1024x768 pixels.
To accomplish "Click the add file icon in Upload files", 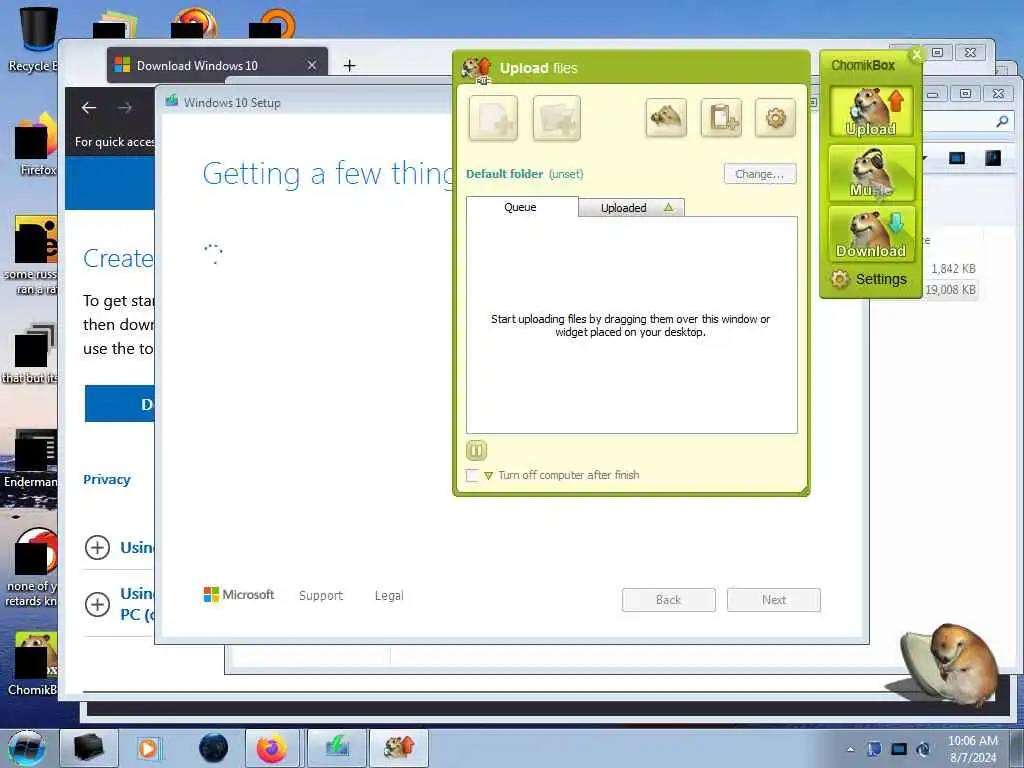I will pyautogui.click(x=493, y=118).
